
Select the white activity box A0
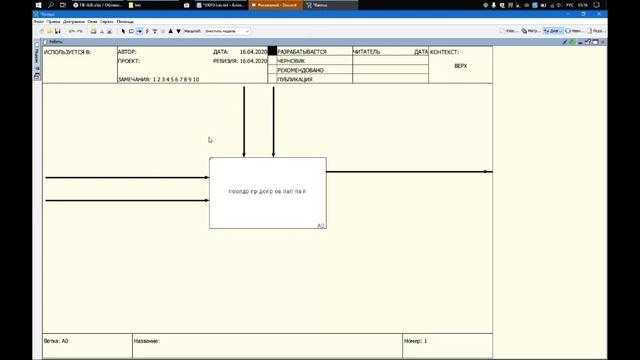[268, 193]
